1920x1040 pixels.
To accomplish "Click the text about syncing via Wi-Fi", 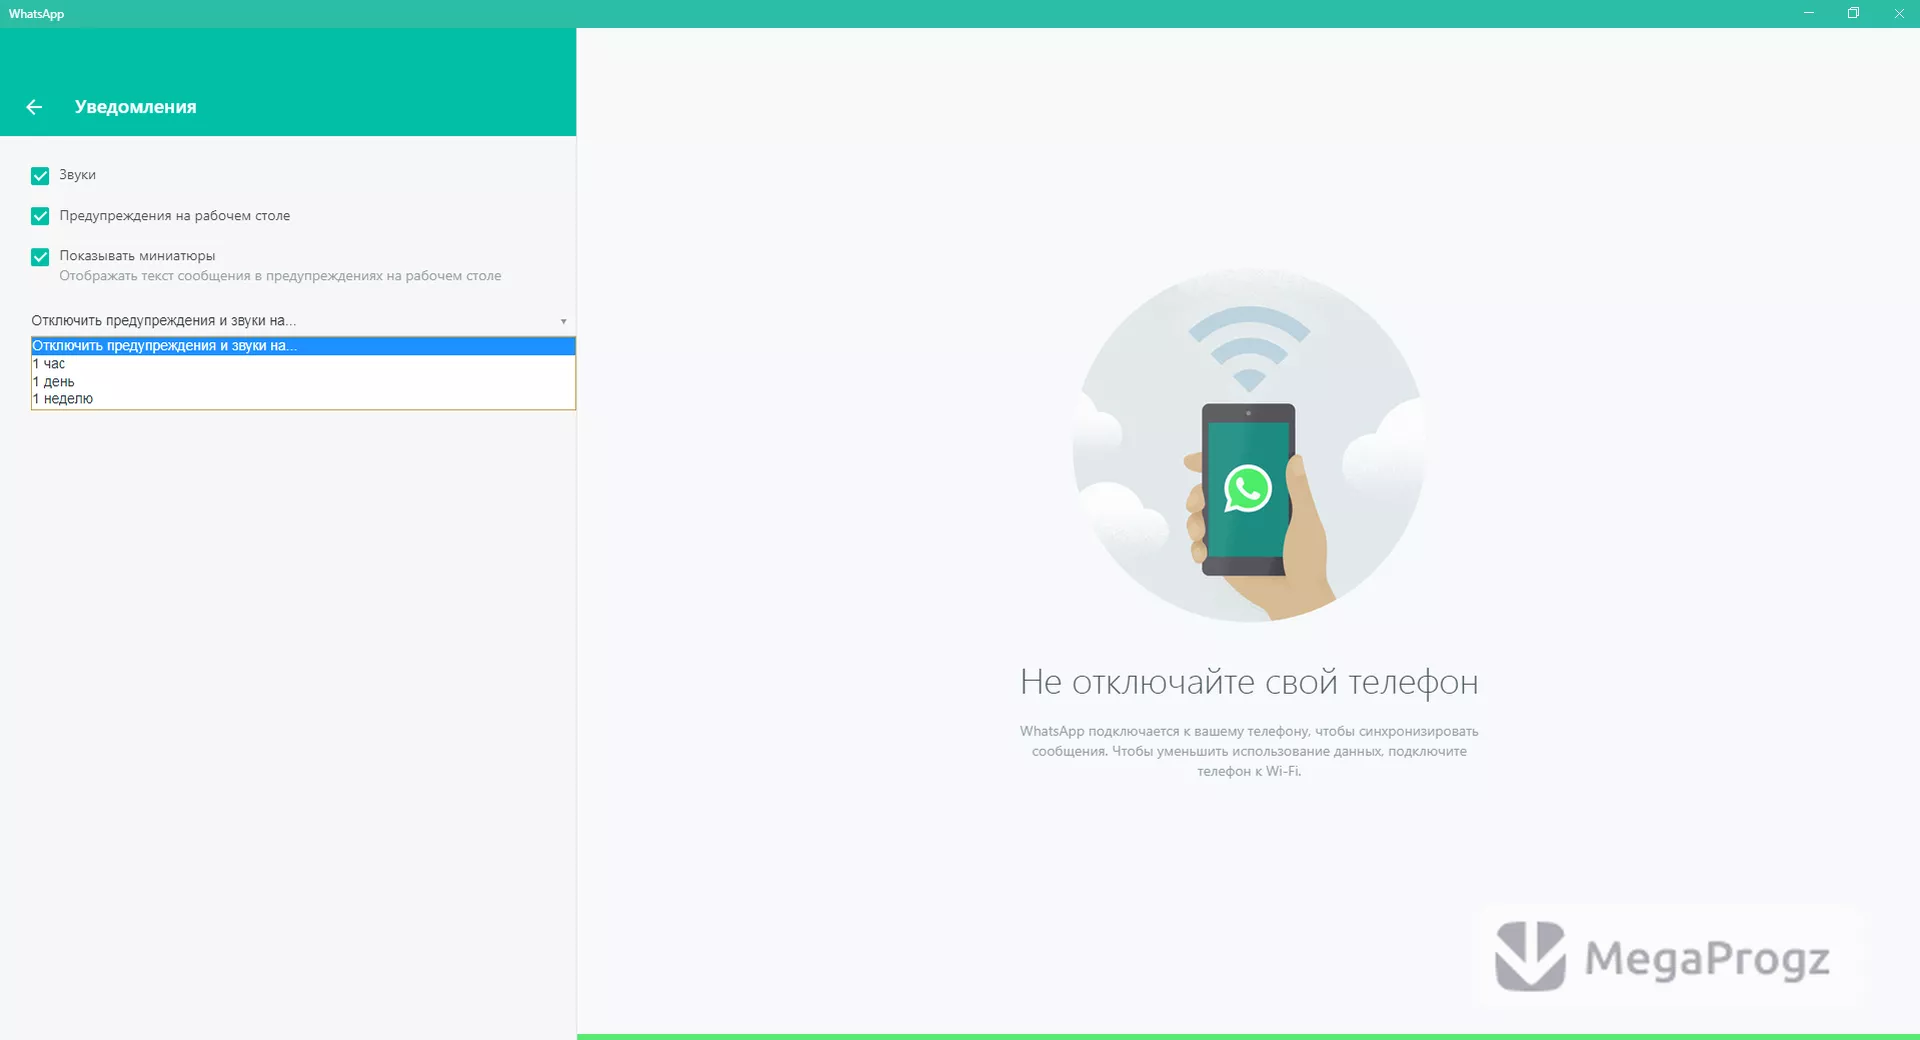I will tap(1249, 751).
